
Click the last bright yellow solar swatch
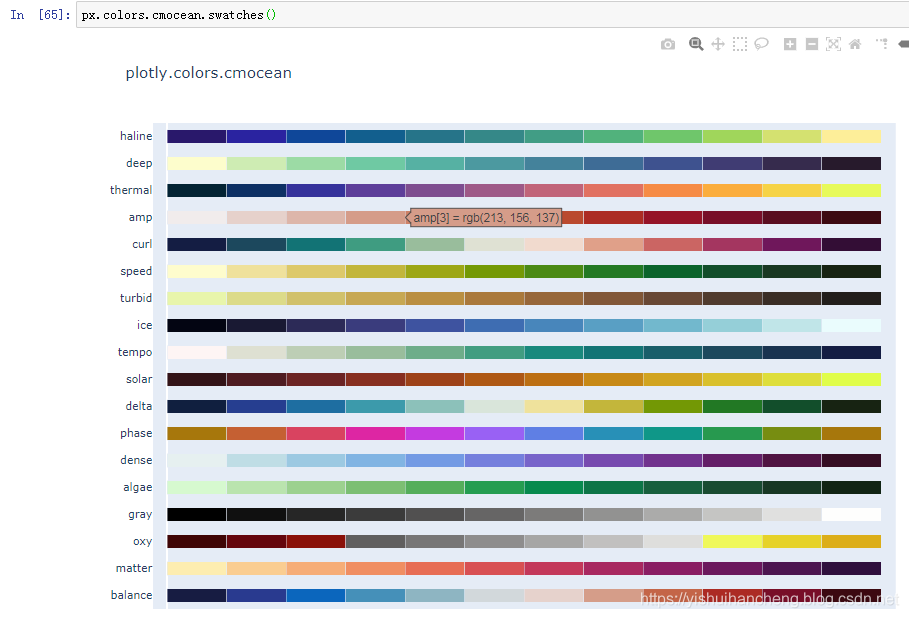[x=851, y=379]
